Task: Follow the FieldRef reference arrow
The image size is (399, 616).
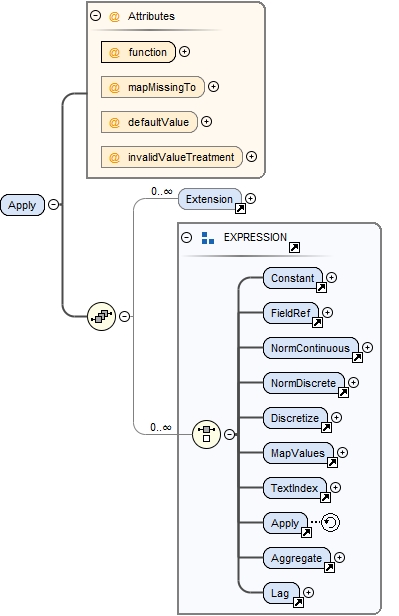Action: pos(317,323)
